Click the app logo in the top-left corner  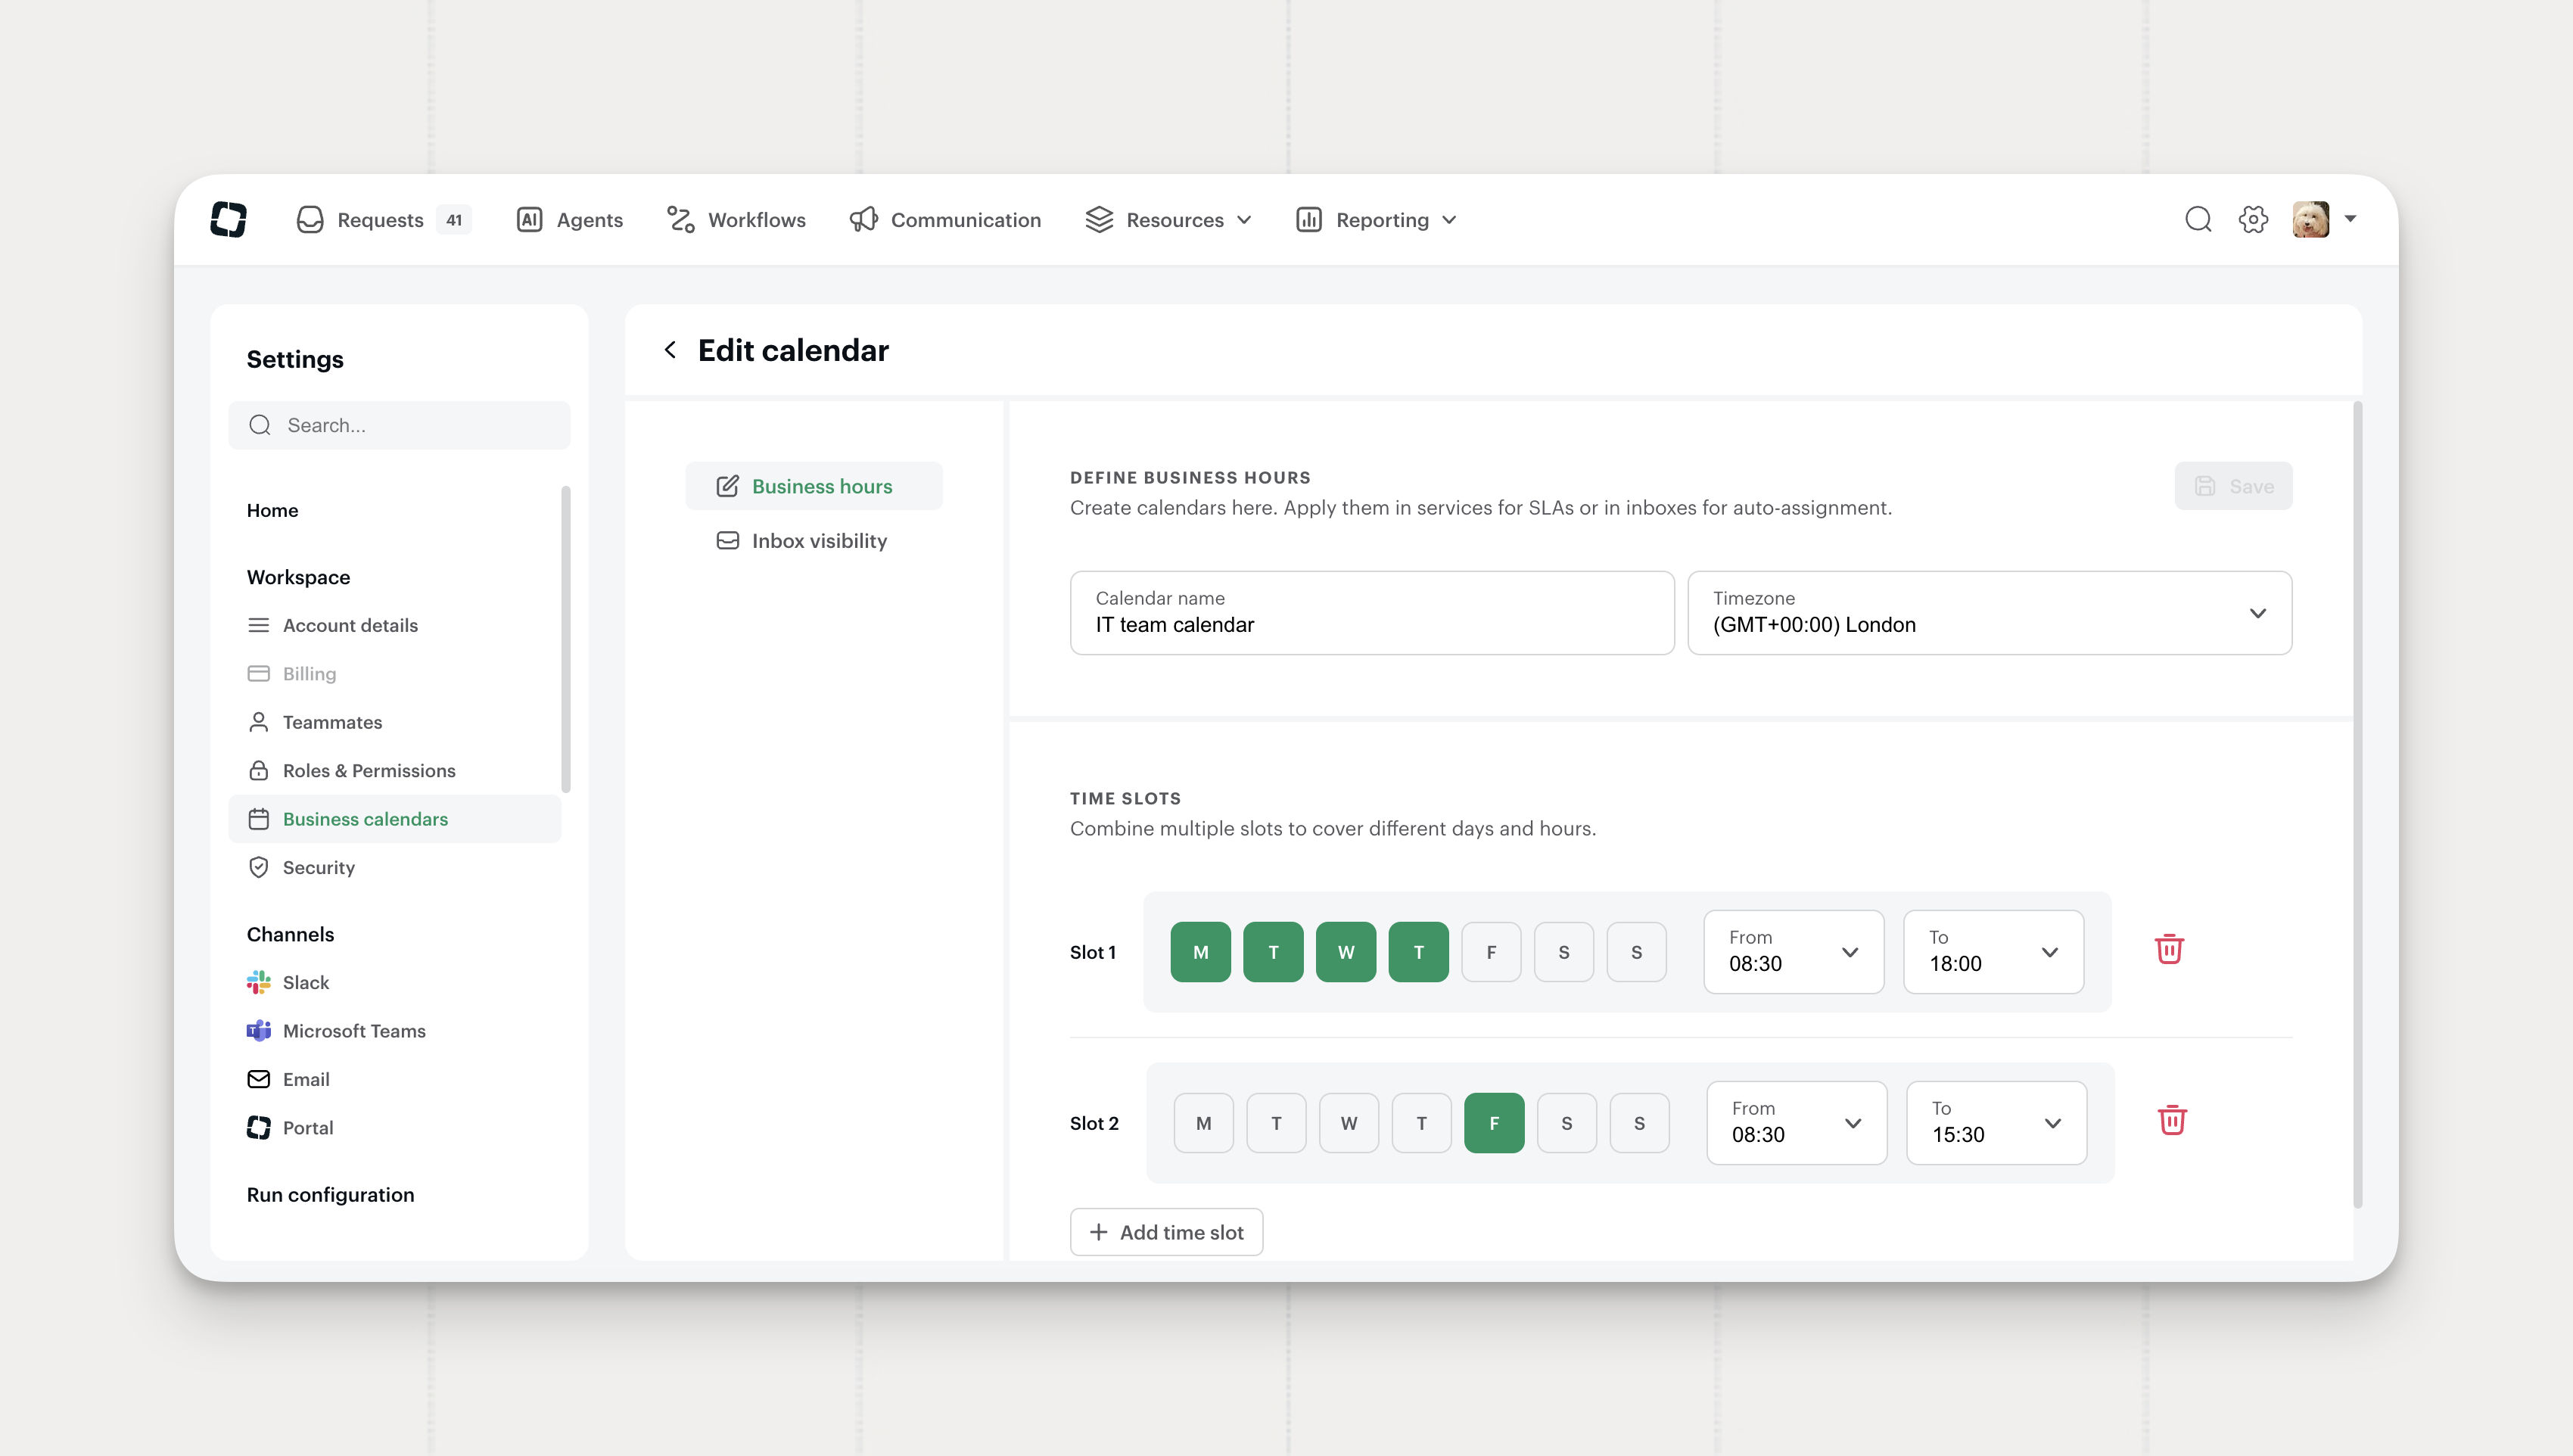pos(229,220)
